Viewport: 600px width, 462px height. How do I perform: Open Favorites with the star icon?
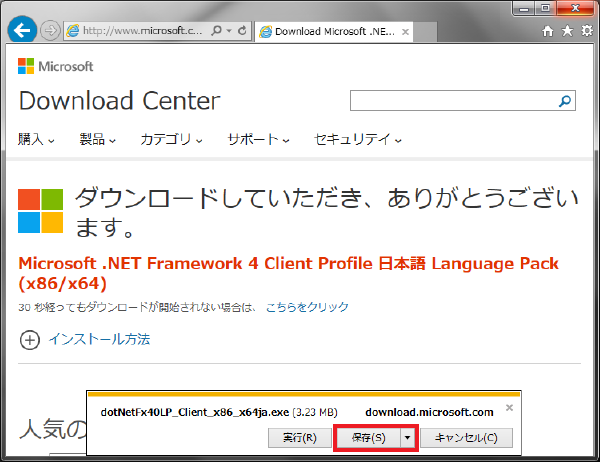(567, 31)
